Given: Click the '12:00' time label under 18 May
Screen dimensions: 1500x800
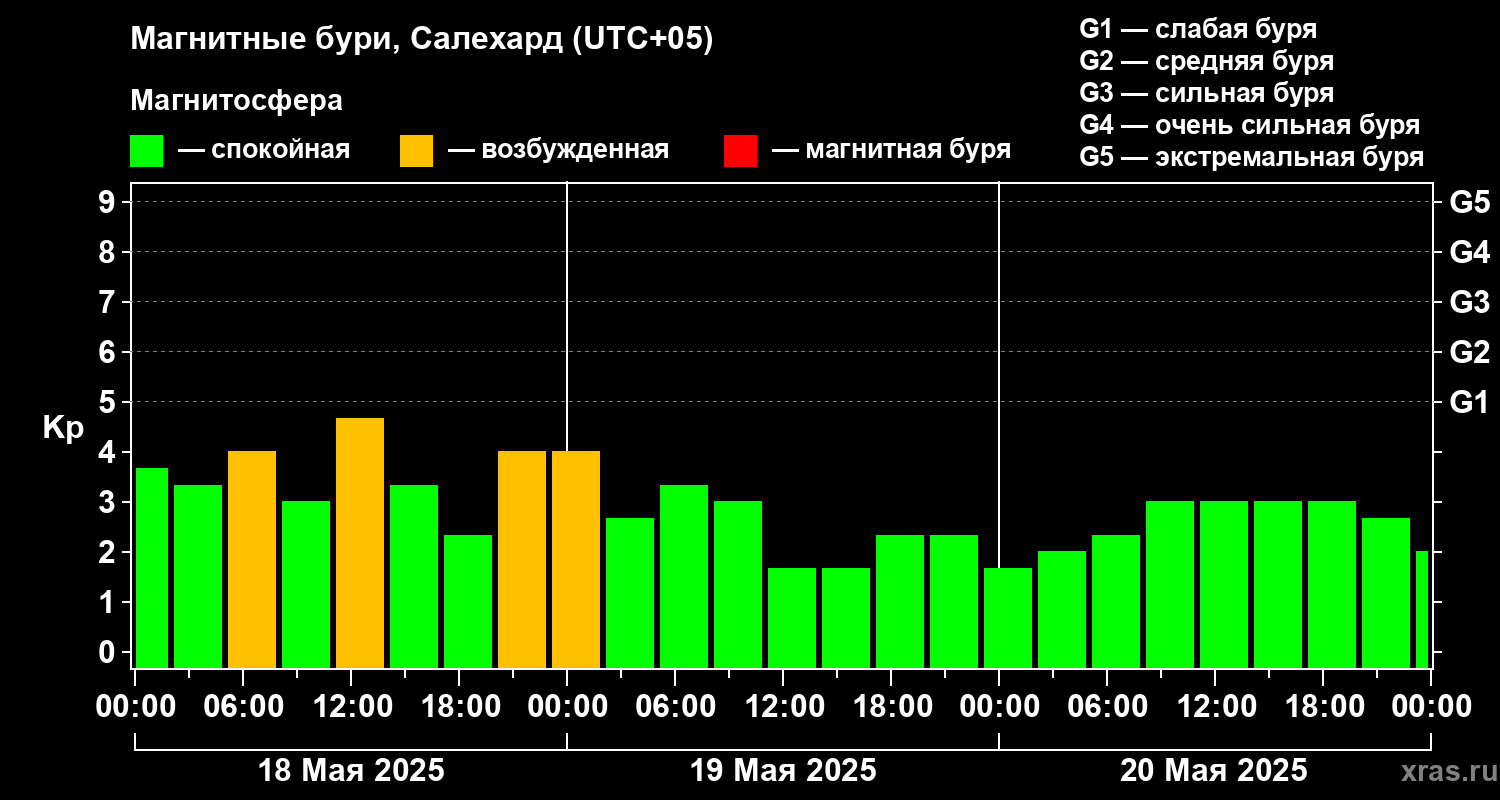Looking at the screenshot, I should click(351, 706).
